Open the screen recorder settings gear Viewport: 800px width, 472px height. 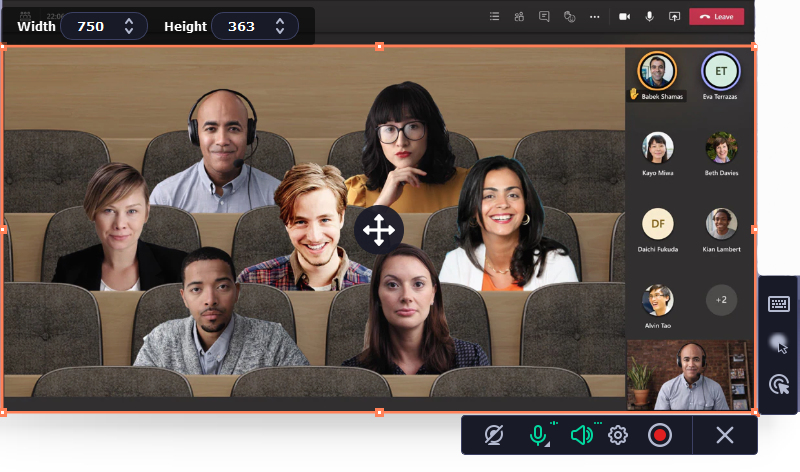[x=618, y=435]
